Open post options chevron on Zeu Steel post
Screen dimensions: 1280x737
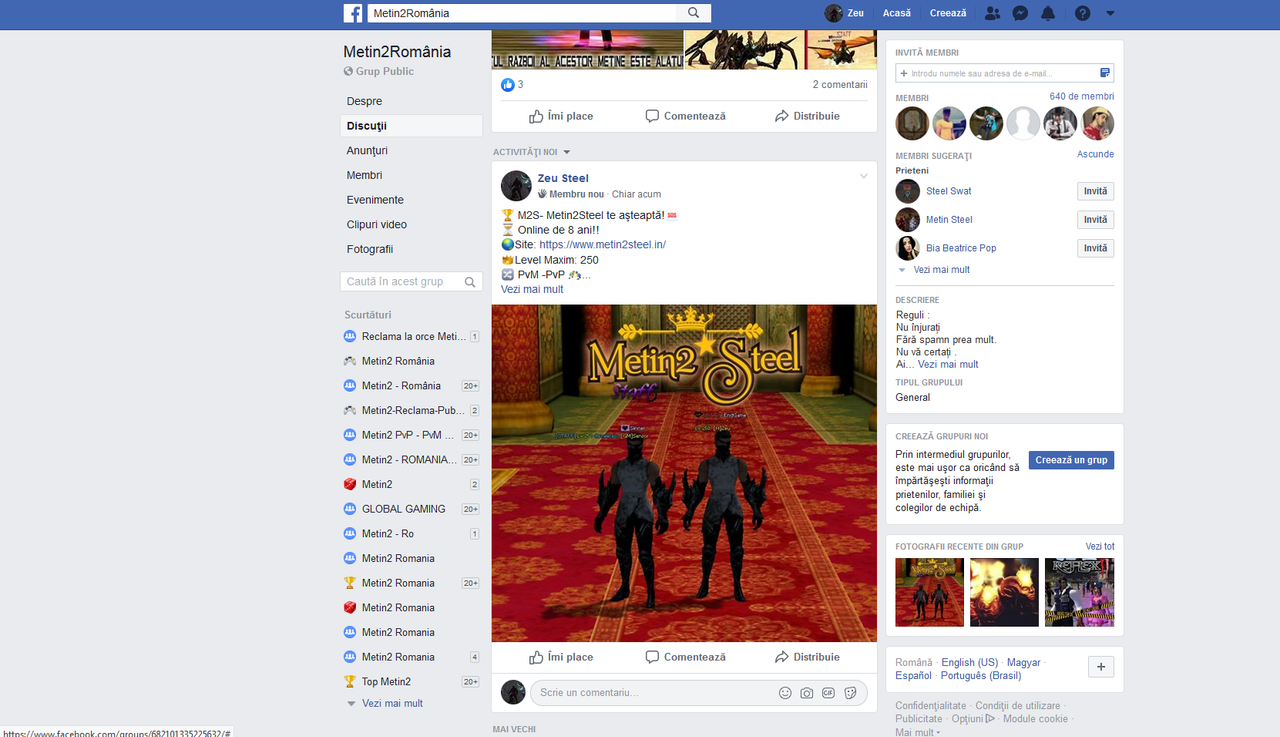[864, 177]
